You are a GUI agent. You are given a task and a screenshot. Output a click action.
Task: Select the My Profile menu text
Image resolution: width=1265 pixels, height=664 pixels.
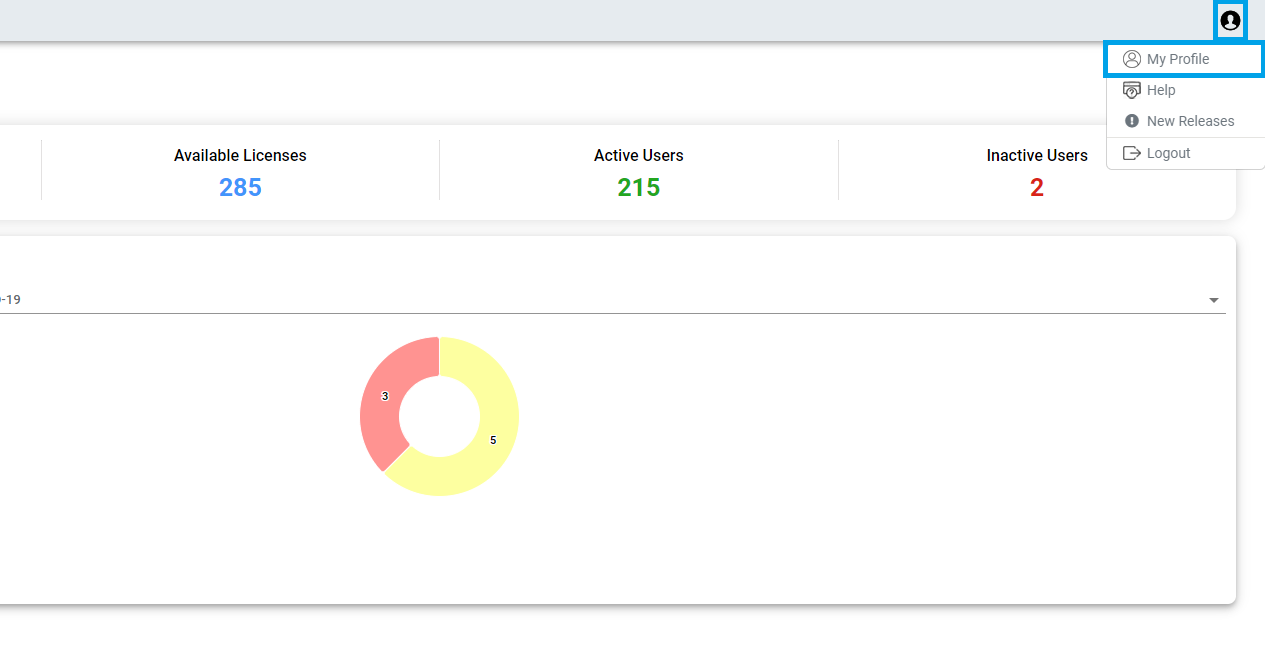tap(1178, 59)
